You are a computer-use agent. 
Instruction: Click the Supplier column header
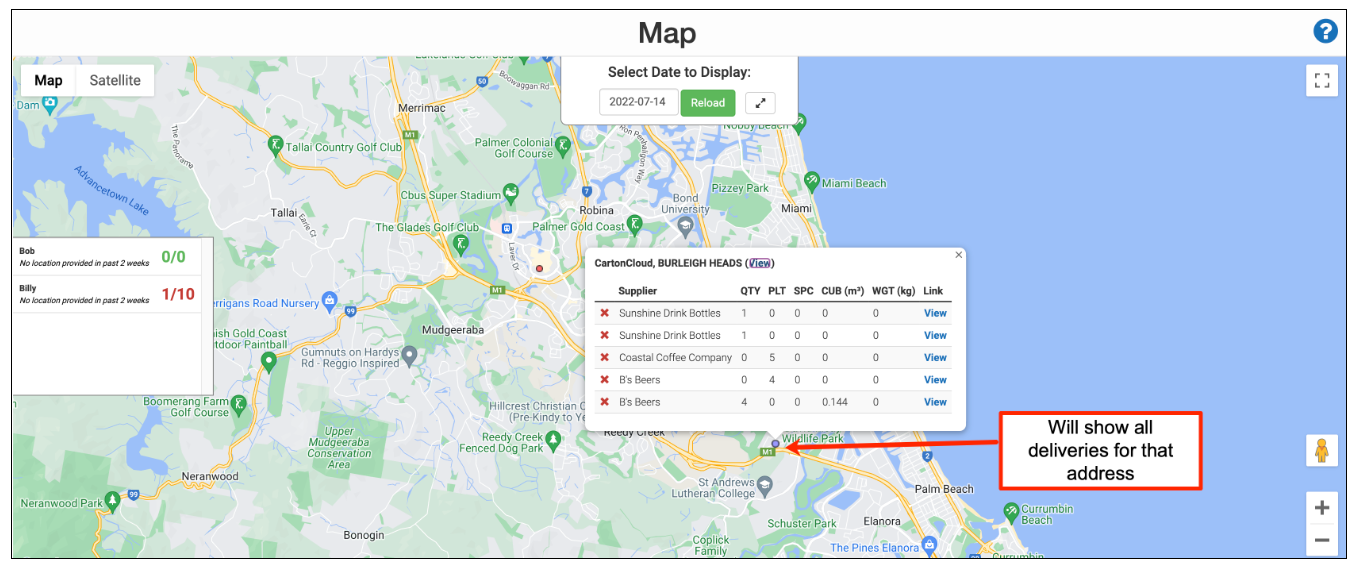(x=638, y=291)
